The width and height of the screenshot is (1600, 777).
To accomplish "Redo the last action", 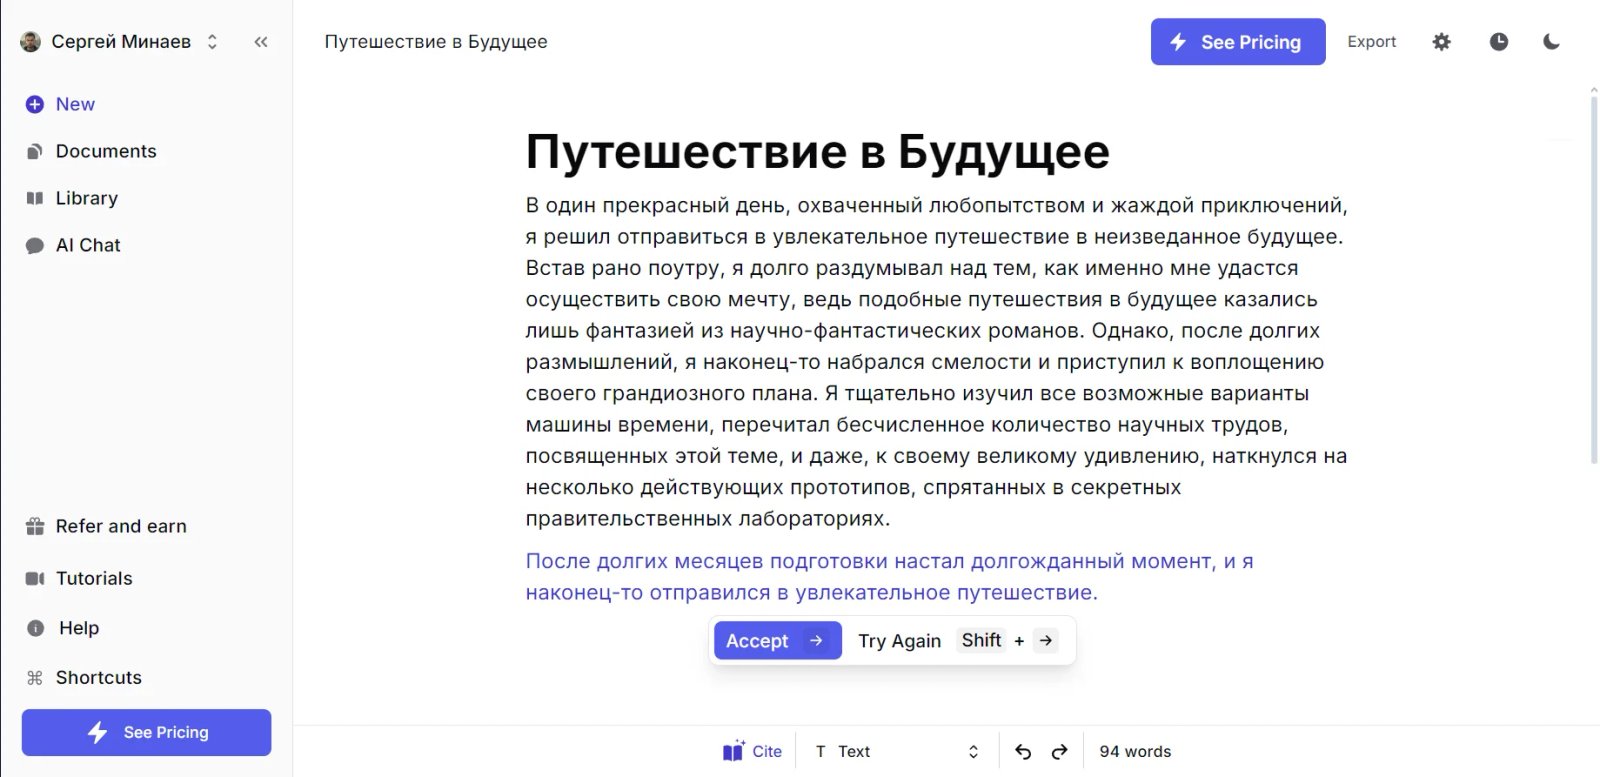I will [x=1060, y=752].
